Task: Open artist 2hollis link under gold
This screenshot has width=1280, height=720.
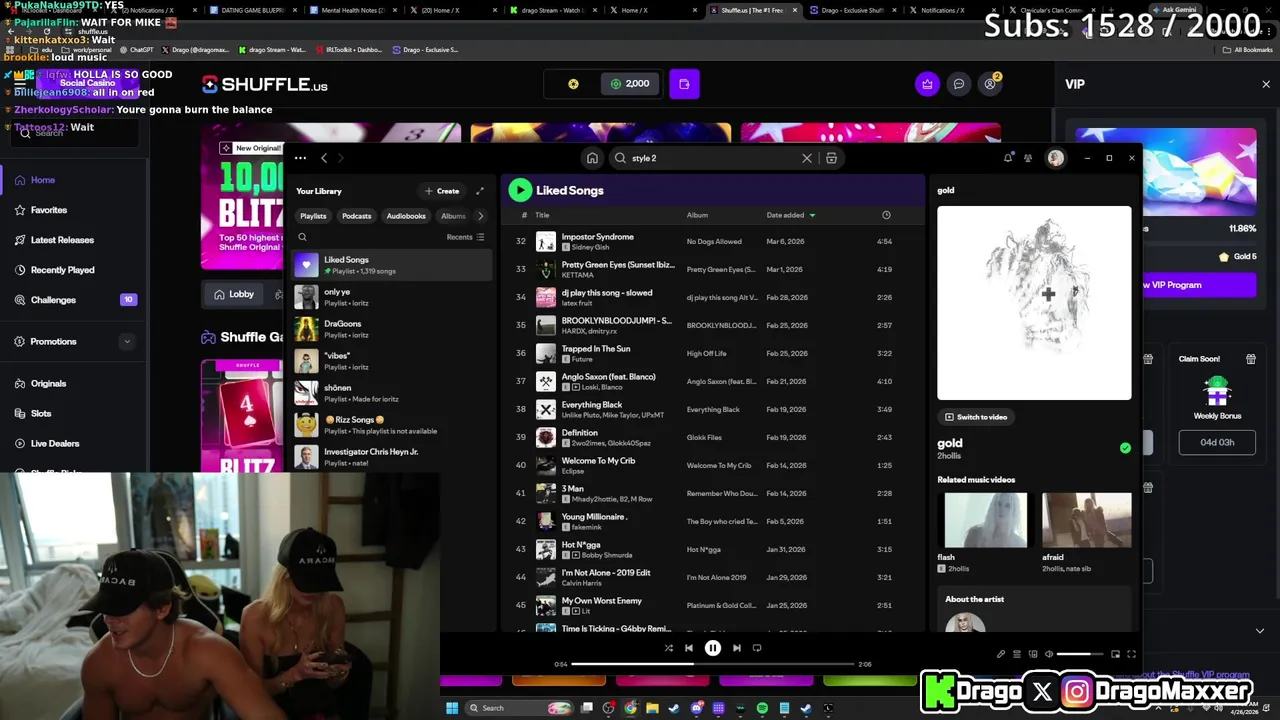Action: coord(949,456)
